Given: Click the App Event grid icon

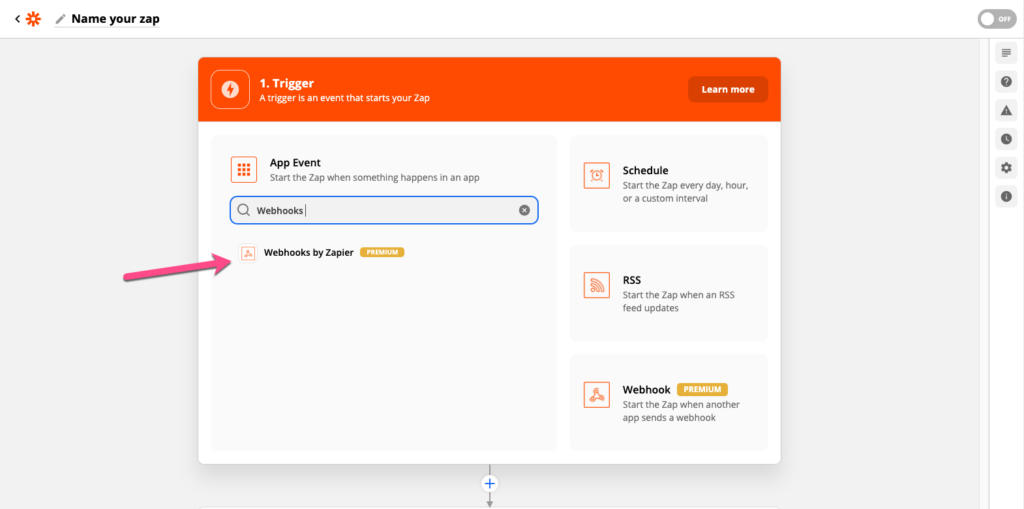Looking at the screenshot, I should [244, 170].
